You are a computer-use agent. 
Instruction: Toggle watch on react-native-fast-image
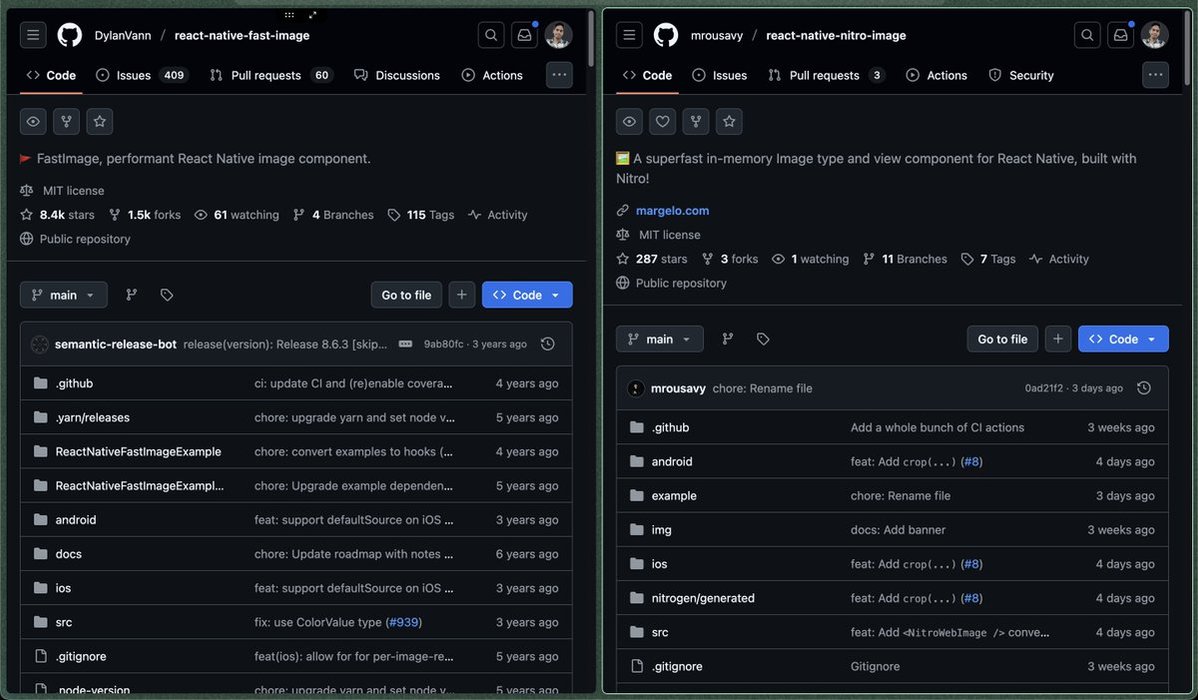pyautogui.click(x=33, y=122)
